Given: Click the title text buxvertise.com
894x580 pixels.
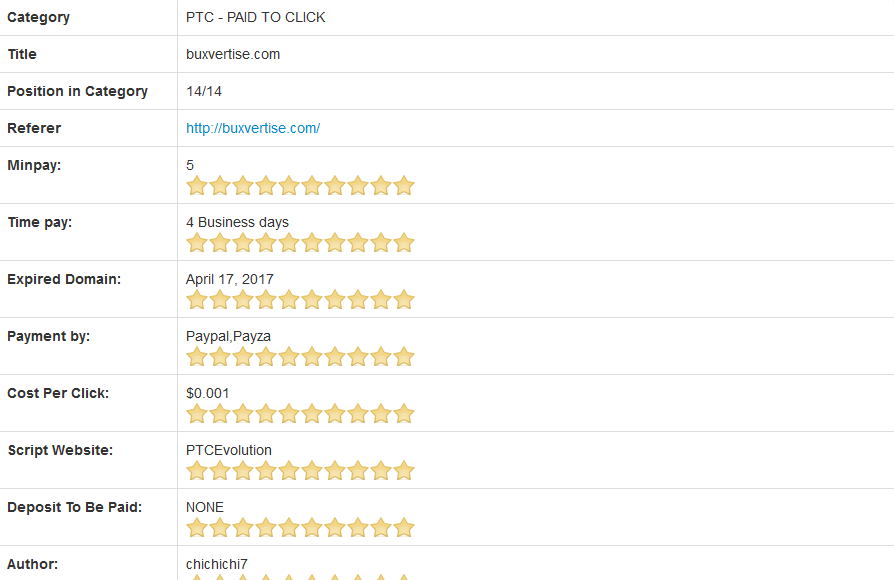Looking at the screenshot, I should coord(233,54).
